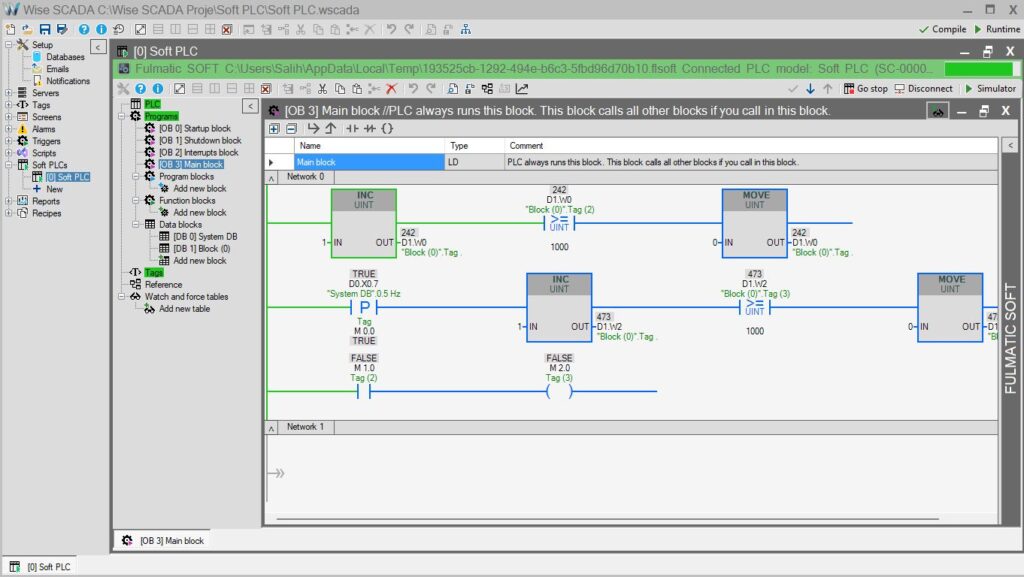Image resolution: width=1024 pixels, height=577 pixels.
Task: Insert an output coil element
Action: click(387, 128)
